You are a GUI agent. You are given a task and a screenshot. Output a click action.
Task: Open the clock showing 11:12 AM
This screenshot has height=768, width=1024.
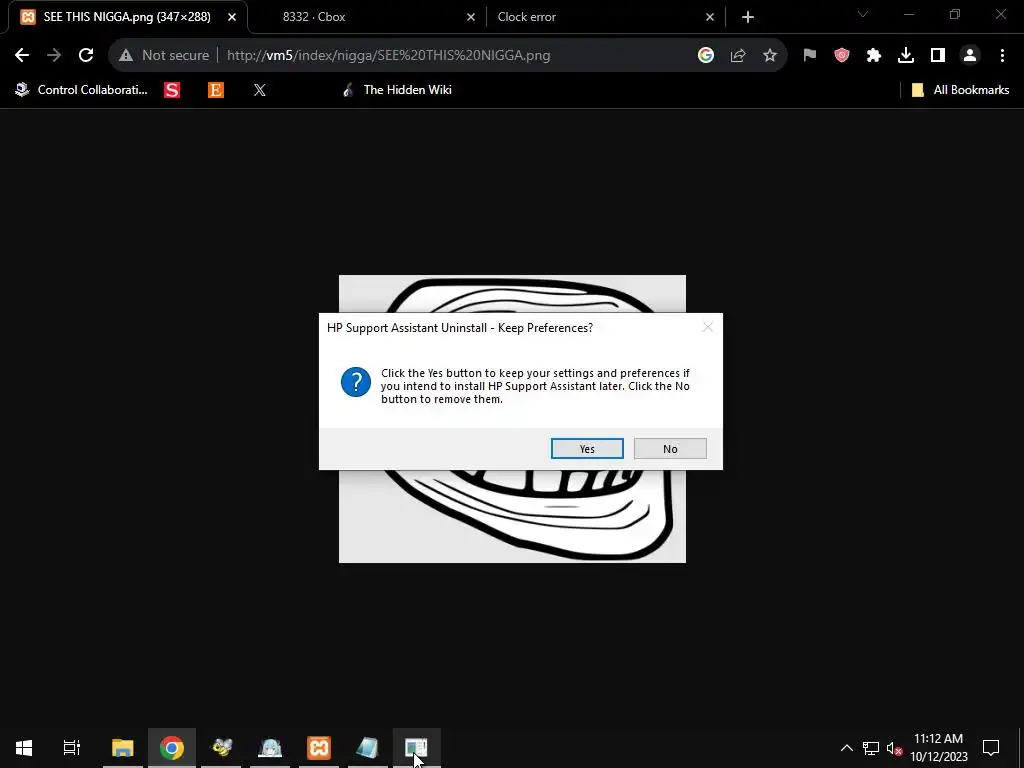click(938, 748)
